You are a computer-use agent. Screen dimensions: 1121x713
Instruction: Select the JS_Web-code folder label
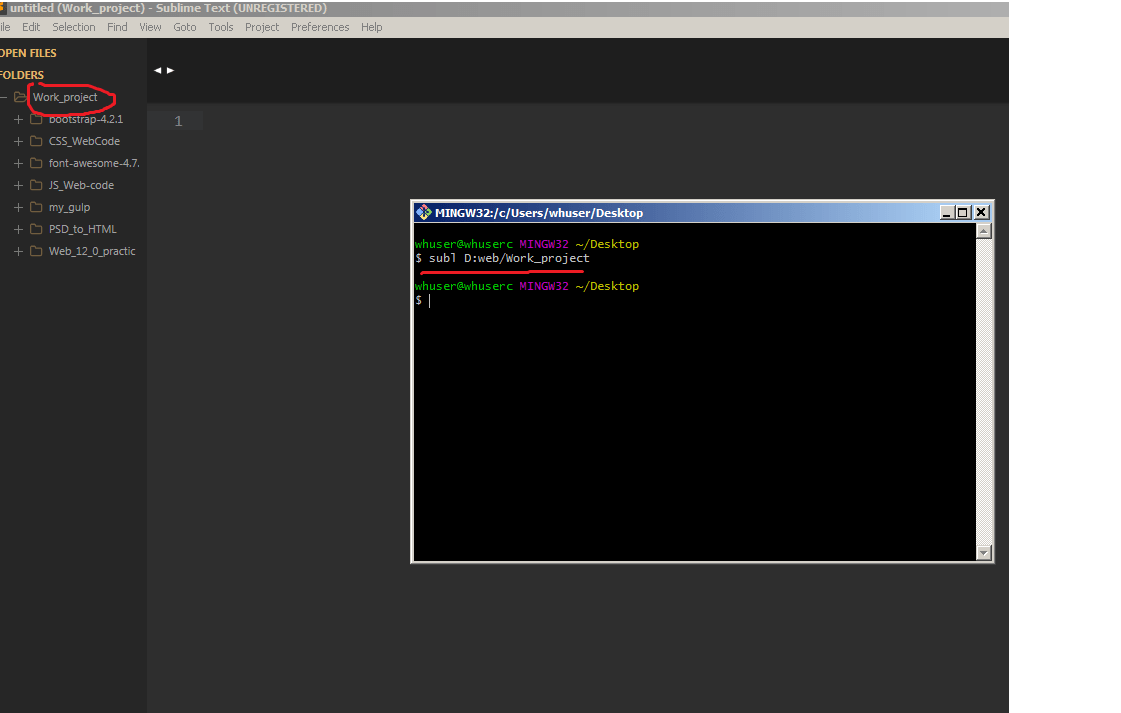click(82, 185)
